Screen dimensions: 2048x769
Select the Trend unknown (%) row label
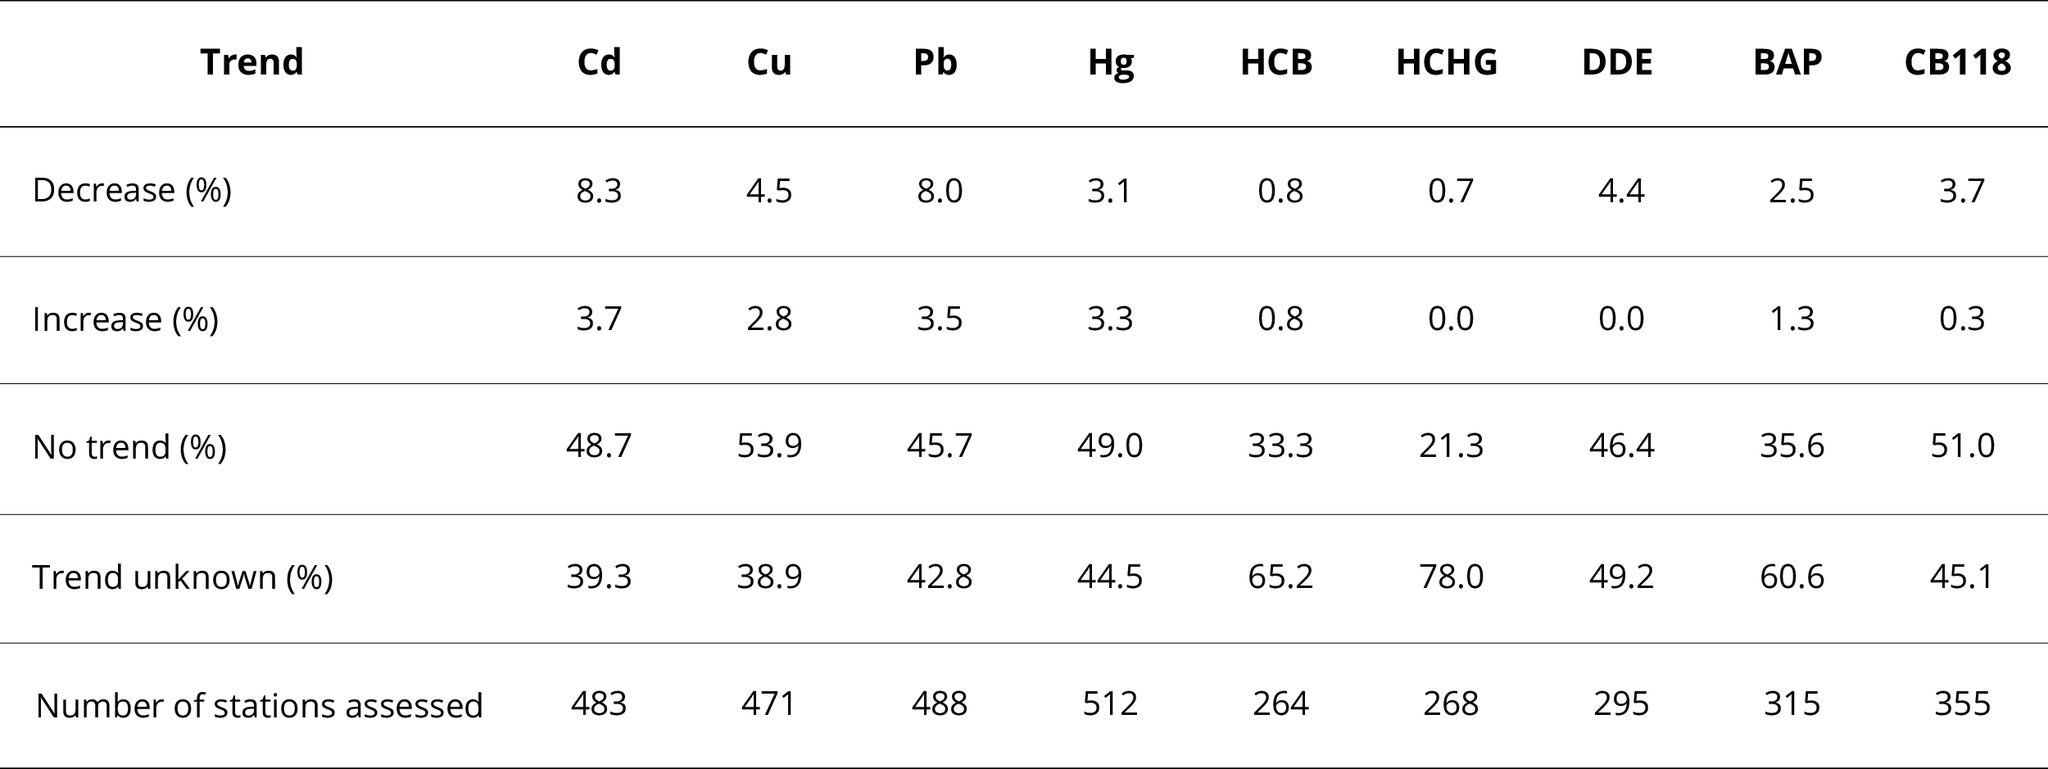coord(182,577)
